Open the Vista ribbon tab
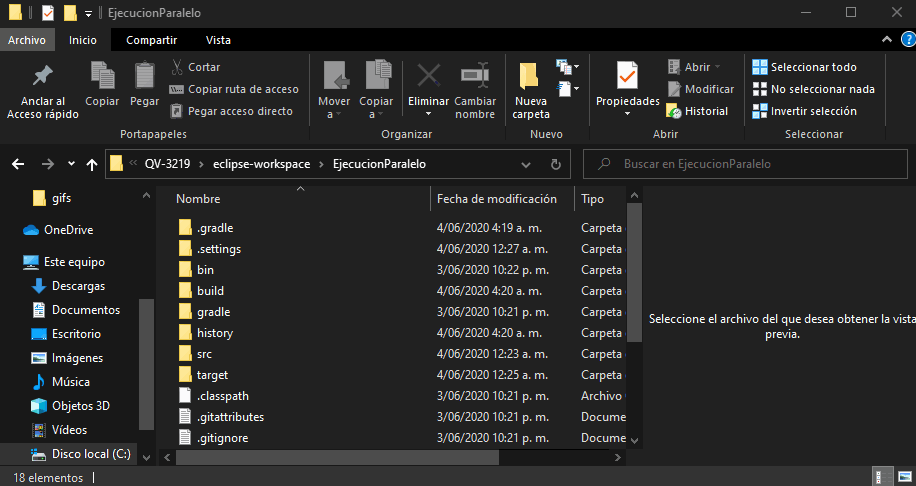The height and width of the screenshot is (486, 916). 218,40
